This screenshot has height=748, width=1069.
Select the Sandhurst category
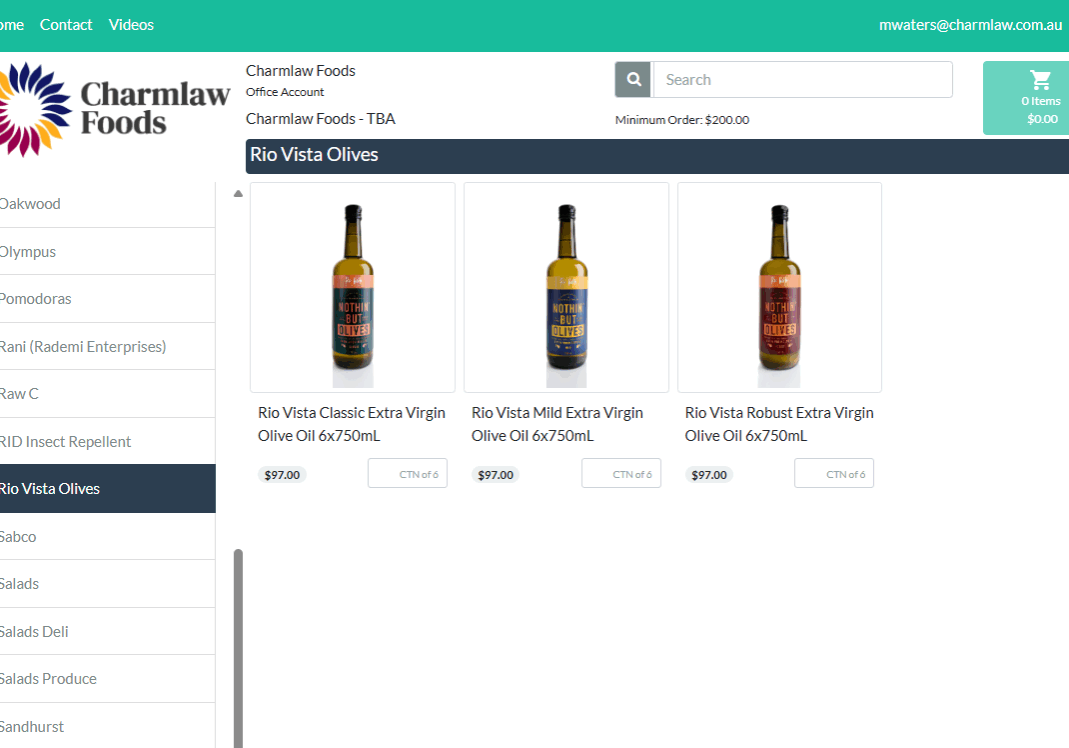[107, 726]
